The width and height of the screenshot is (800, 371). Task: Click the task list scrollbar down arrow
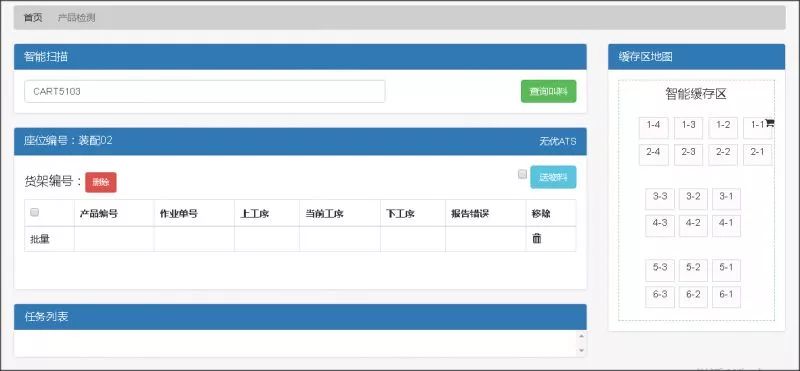tap(581, 351)
